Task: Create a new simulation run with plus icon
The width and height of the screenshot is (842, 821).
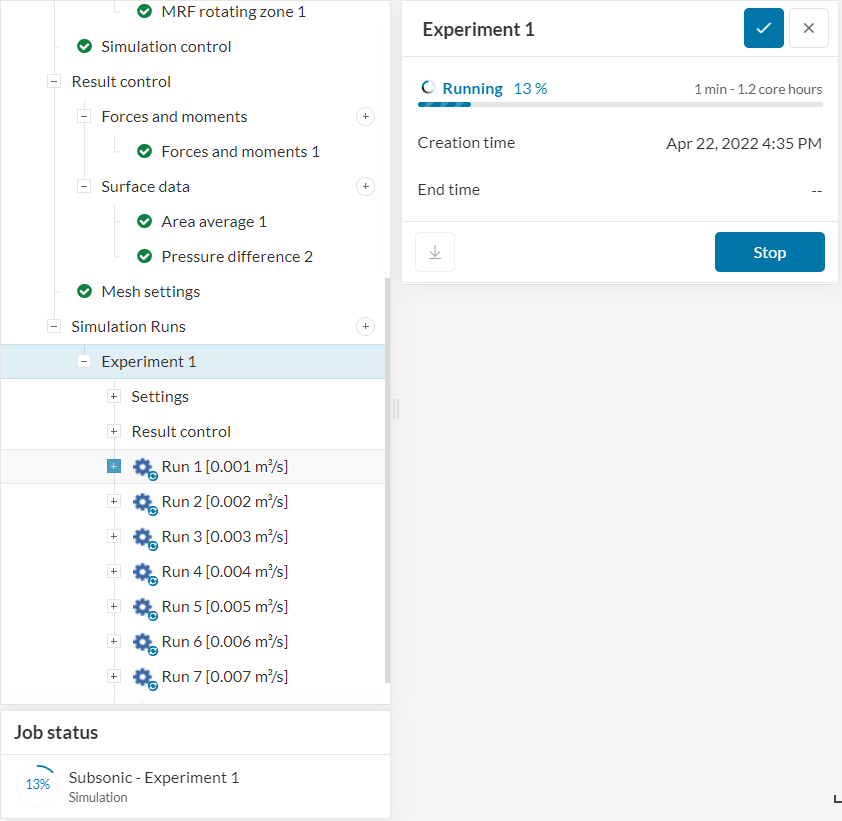Action: (x=366, y=327)
